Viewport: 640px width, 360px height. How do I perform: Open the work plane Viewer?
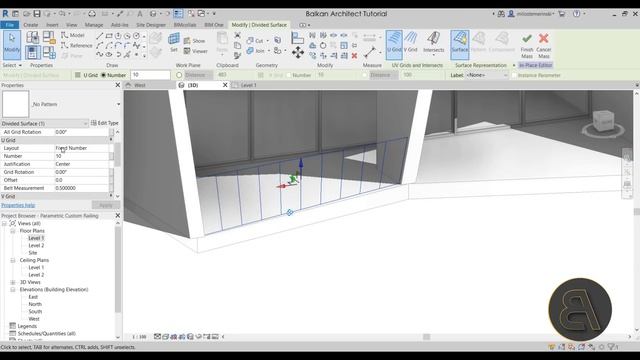pyautogui.click(x=196, y=51)
